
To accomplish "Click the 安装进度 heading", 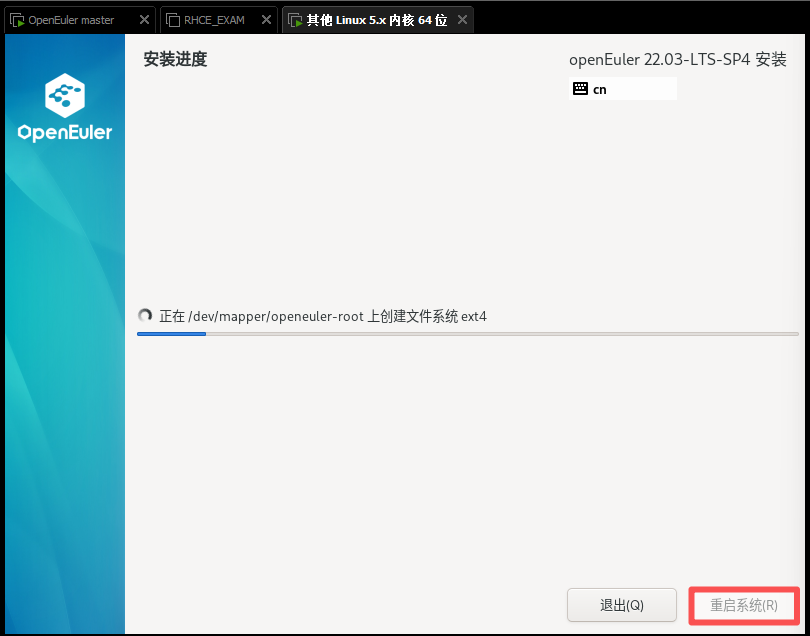I will tap(175, 59).
